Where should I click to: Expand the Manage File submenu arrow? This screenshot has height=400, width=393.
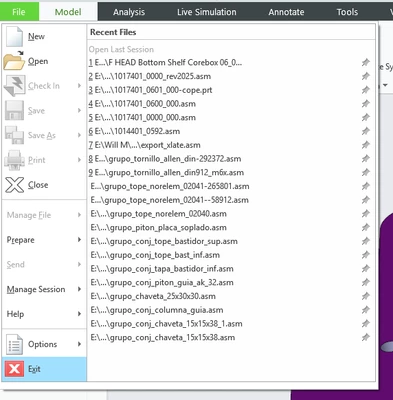tap(79, 215)
